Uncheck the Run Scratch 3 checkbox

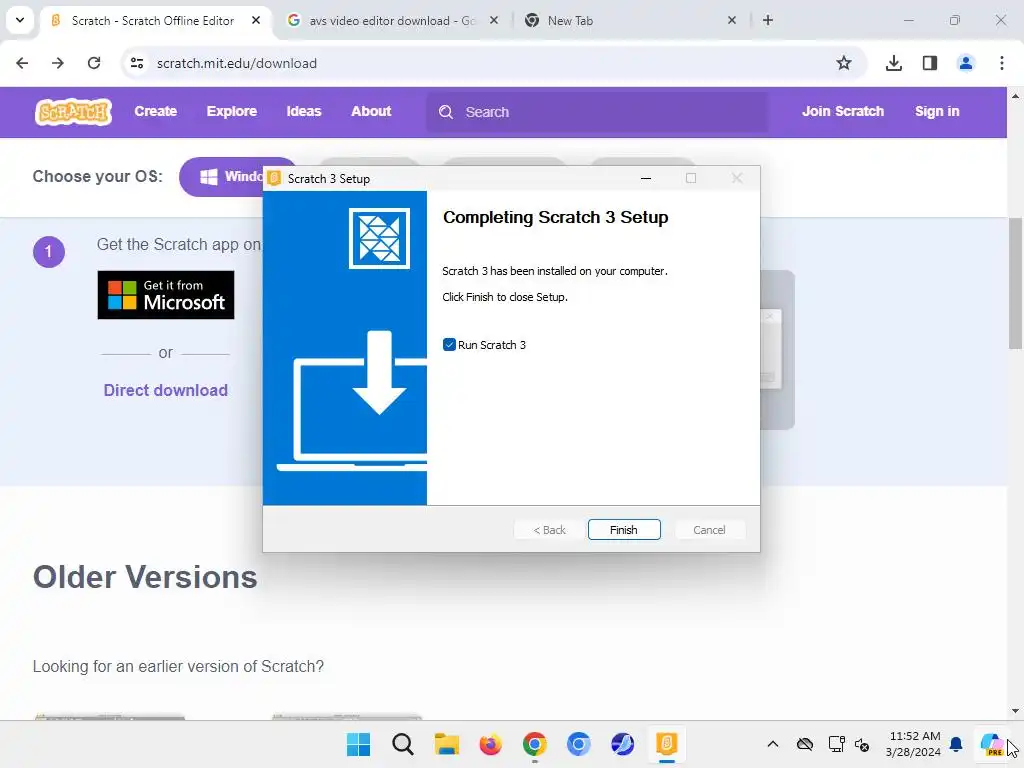pyautogui.click(x=449, y=345)
